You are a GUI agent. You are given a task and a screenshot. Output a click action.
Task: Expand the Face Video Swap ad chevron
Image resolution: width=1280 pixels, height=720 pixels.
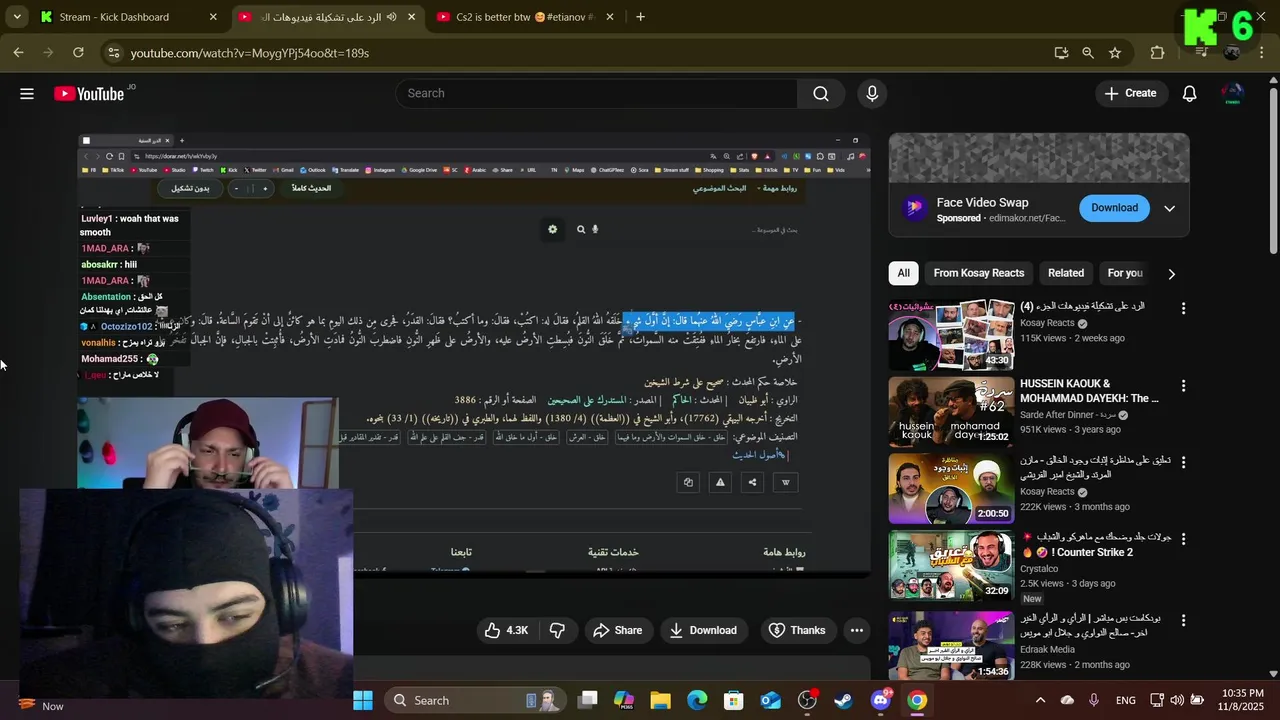pyautogui.click(x=1169, y=208)
